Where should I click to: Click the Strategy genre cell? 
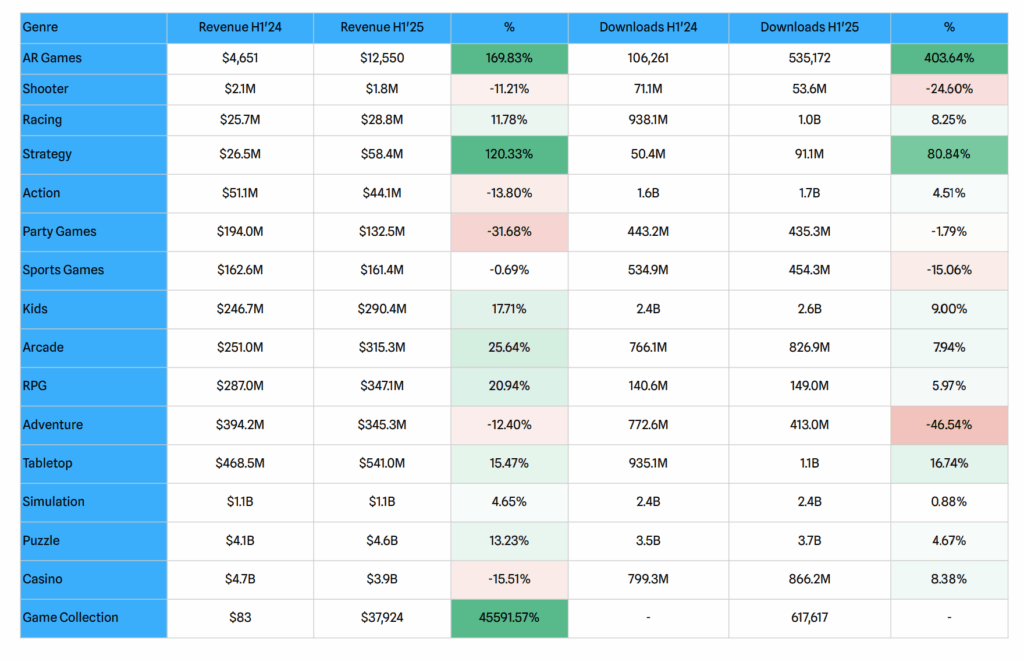point(93,155)
